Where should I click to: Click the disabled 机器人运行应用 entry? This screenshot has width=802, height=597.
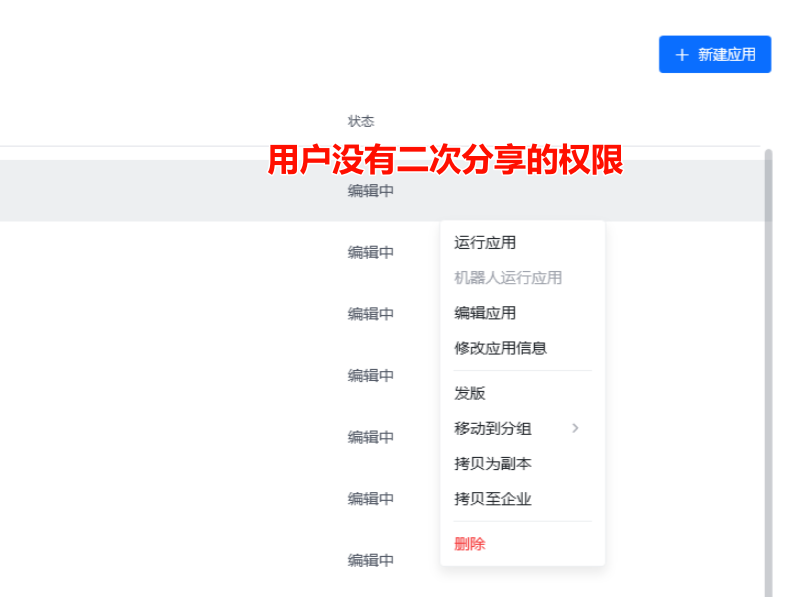point(509,277)
